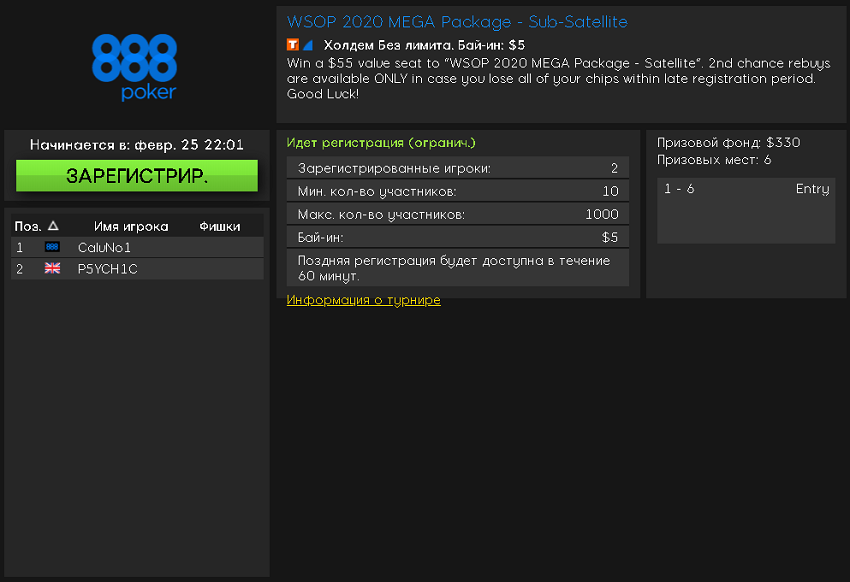Click the Поздняя регистрация notice row

(x=457, y=268)
